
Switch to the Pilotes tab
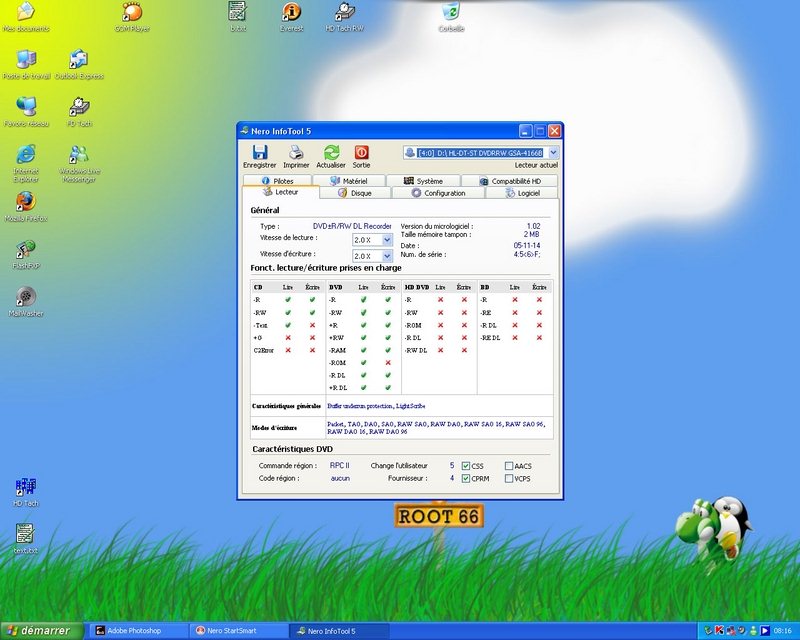[278, 181]
